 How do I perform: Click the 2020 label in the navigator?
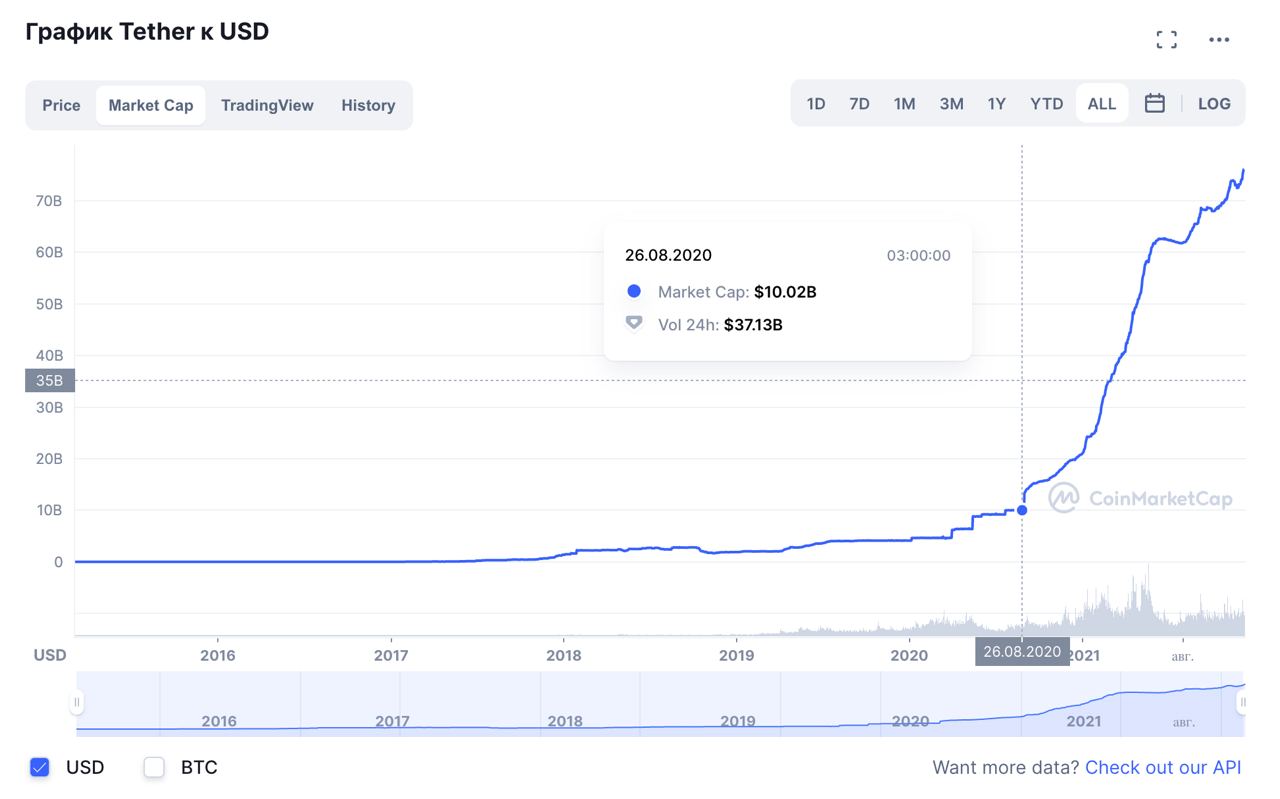pyautogui.click(x=910, y=721)
